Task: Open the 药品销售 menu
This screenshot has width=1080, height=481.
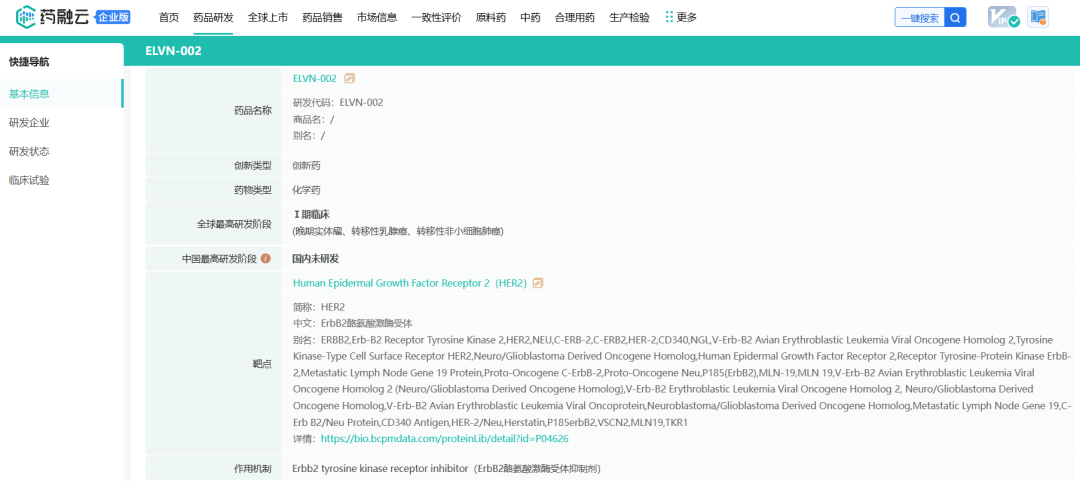Action: pos(322,18)
